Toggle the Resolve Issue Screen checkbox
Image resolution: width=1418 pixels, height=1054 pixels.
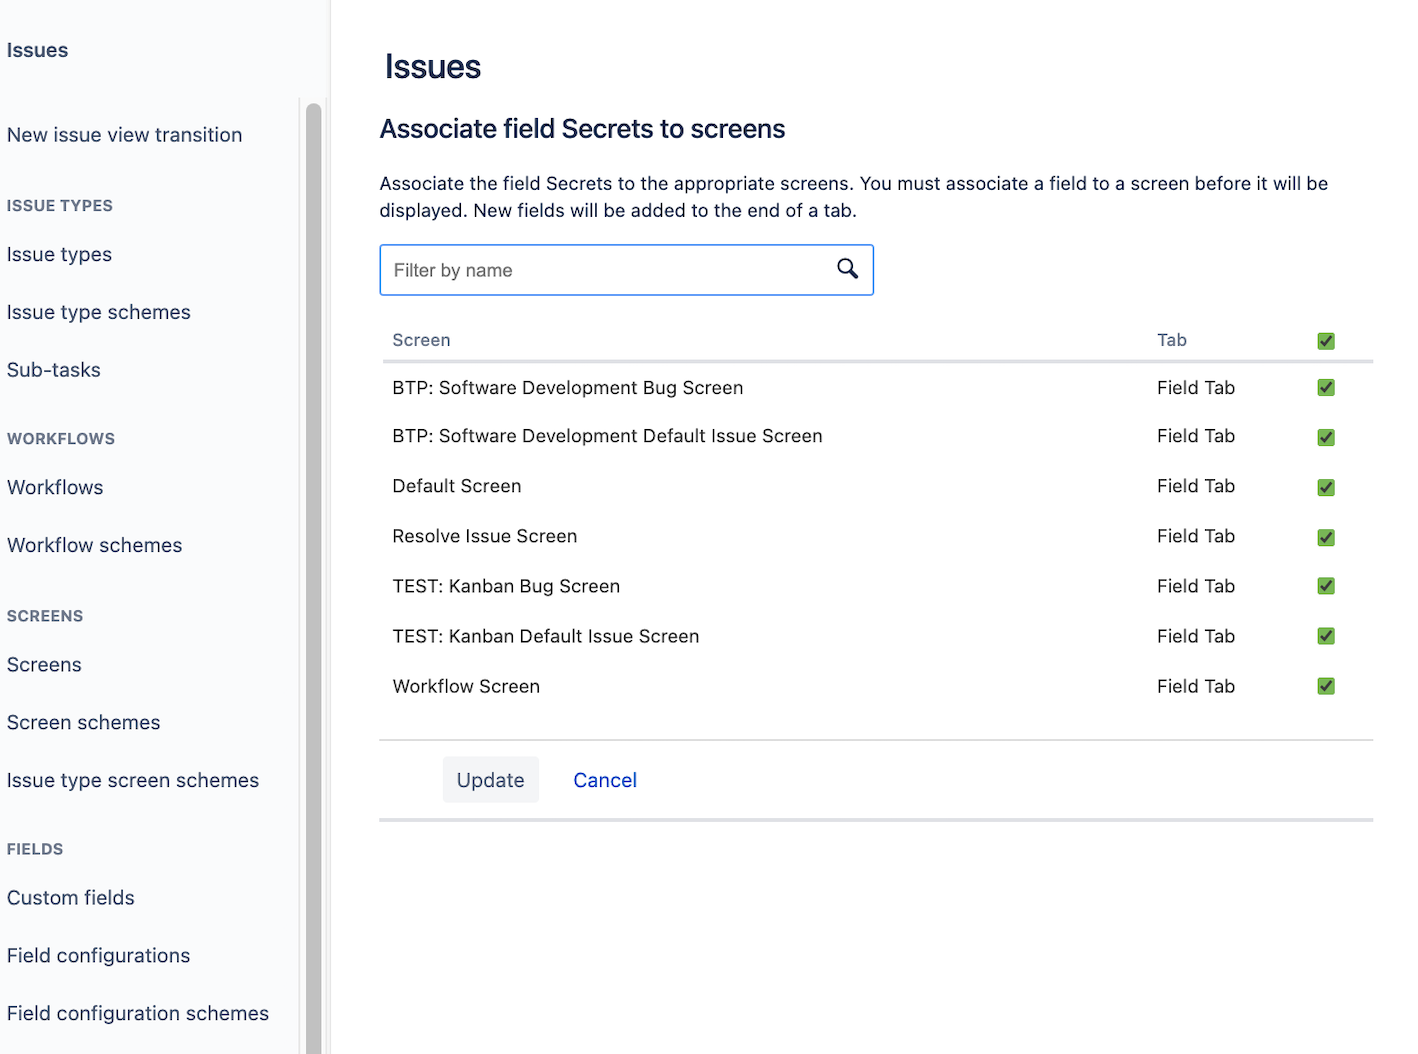[x=1326, y=537]
